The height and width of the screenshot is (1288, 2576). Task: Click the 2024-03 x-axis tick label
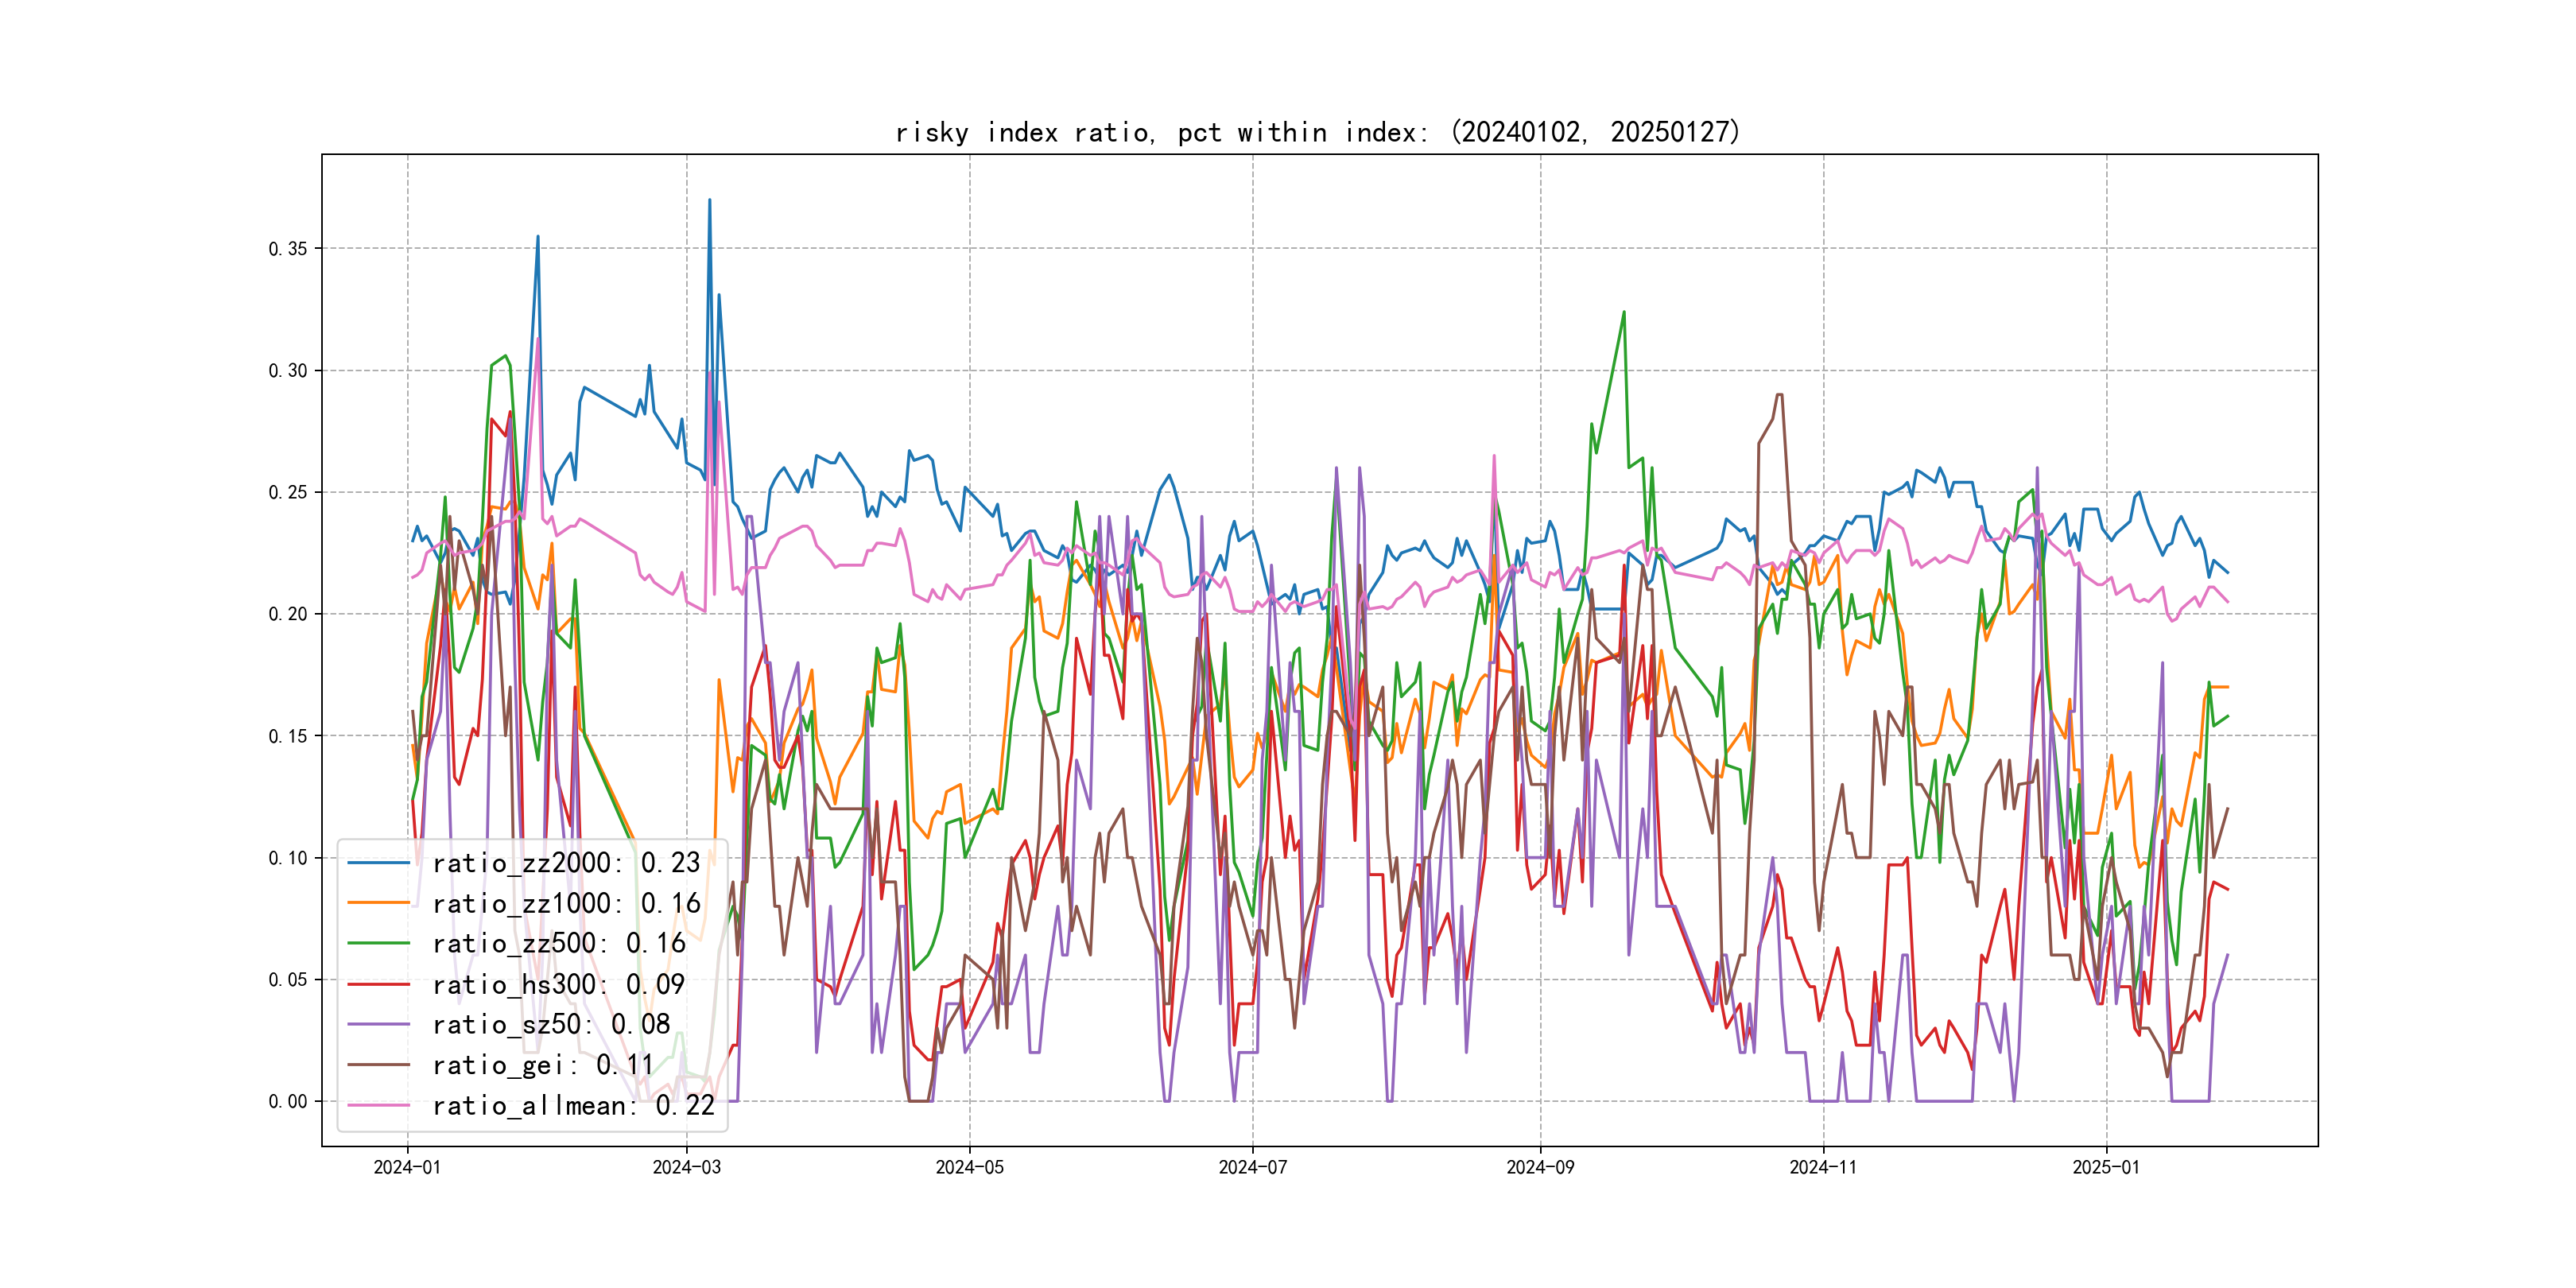[x=686, y=1168]
